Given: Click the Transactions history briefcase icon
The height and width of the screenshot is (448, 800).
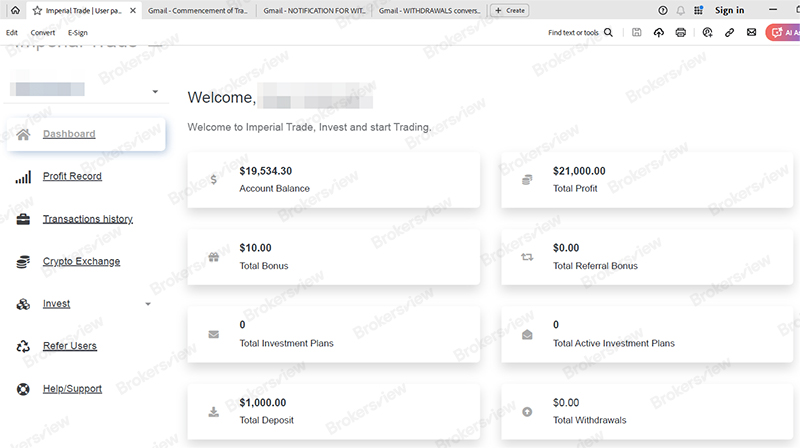Looking at the screenshot, I should click(23, 219).
